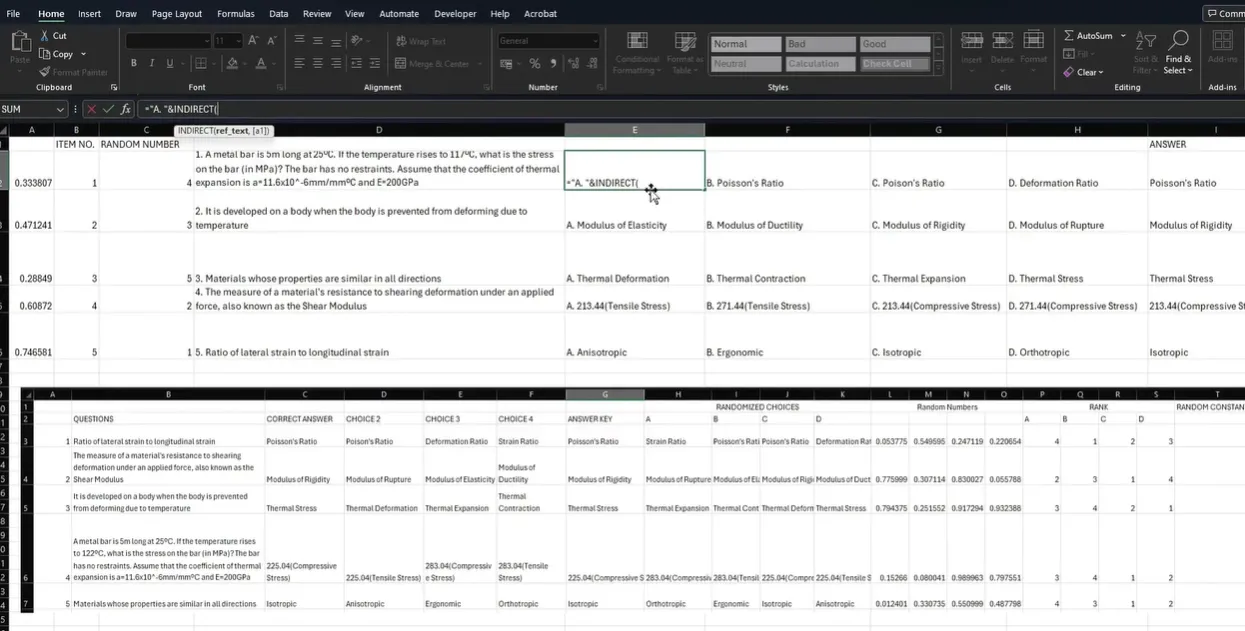Screen dimensions: 1245x631
Task: Click the Copy icon in Clipboard group
Action: (x=45, y=54)
